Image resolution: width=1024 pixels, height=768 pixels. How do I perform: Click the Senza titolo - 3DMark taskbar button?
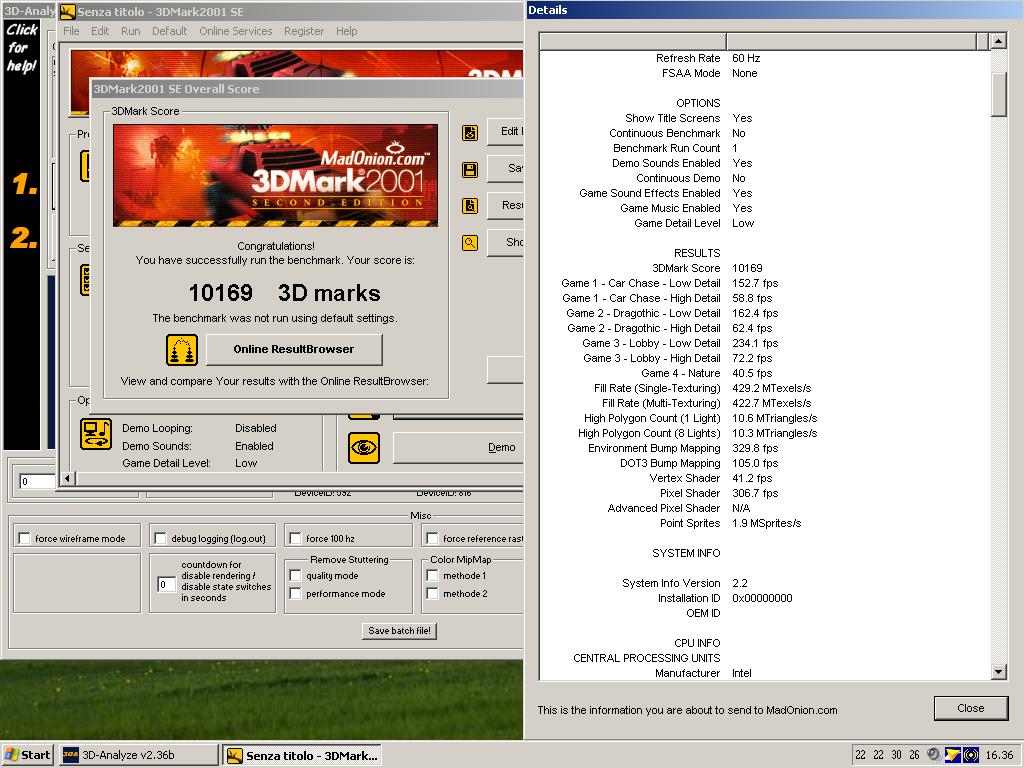coord(302,756)
